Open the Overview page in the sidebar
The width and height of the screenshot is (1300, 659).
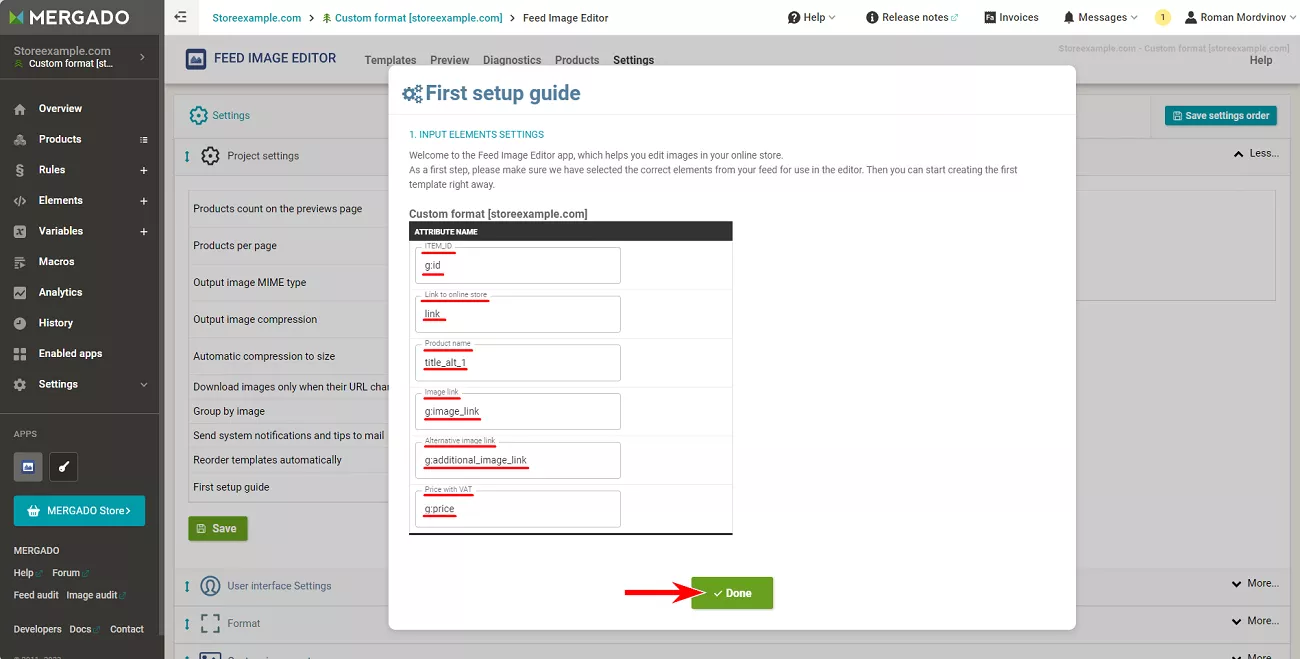(60, 108)
